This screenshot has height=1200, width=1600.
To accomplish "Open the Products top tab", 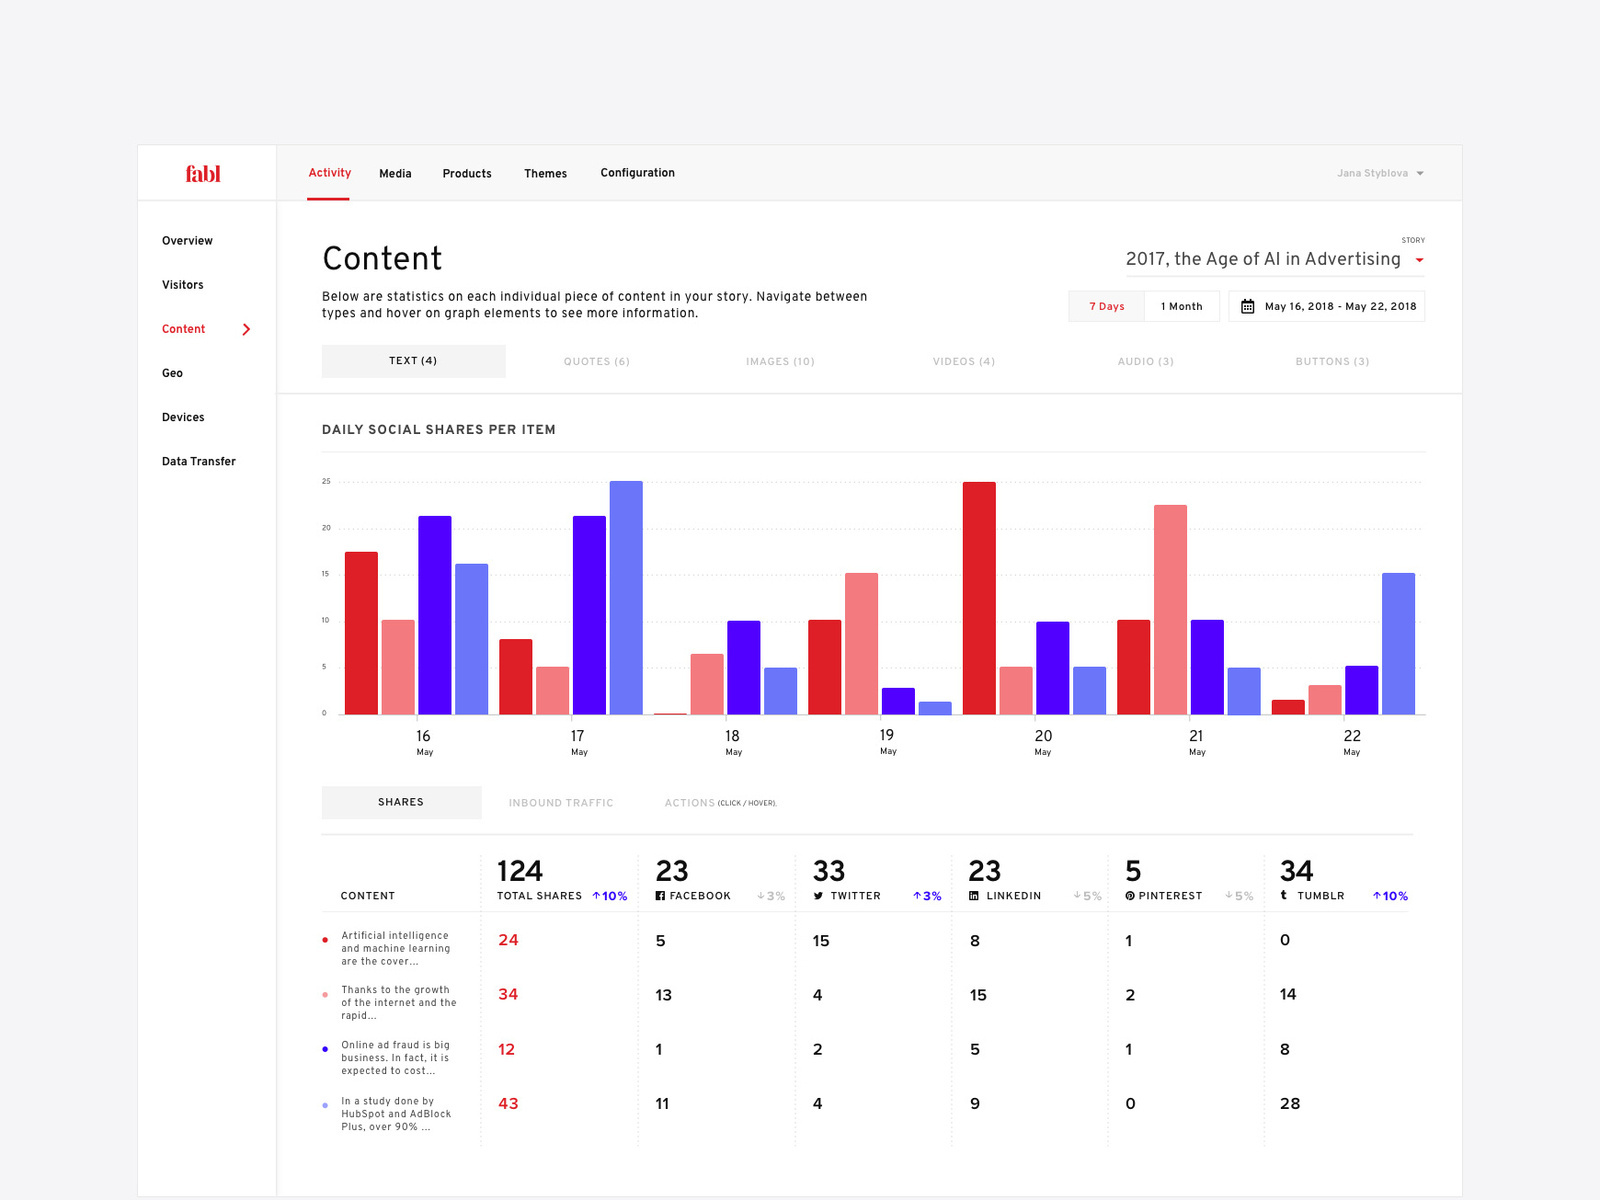I will (467, 174).
